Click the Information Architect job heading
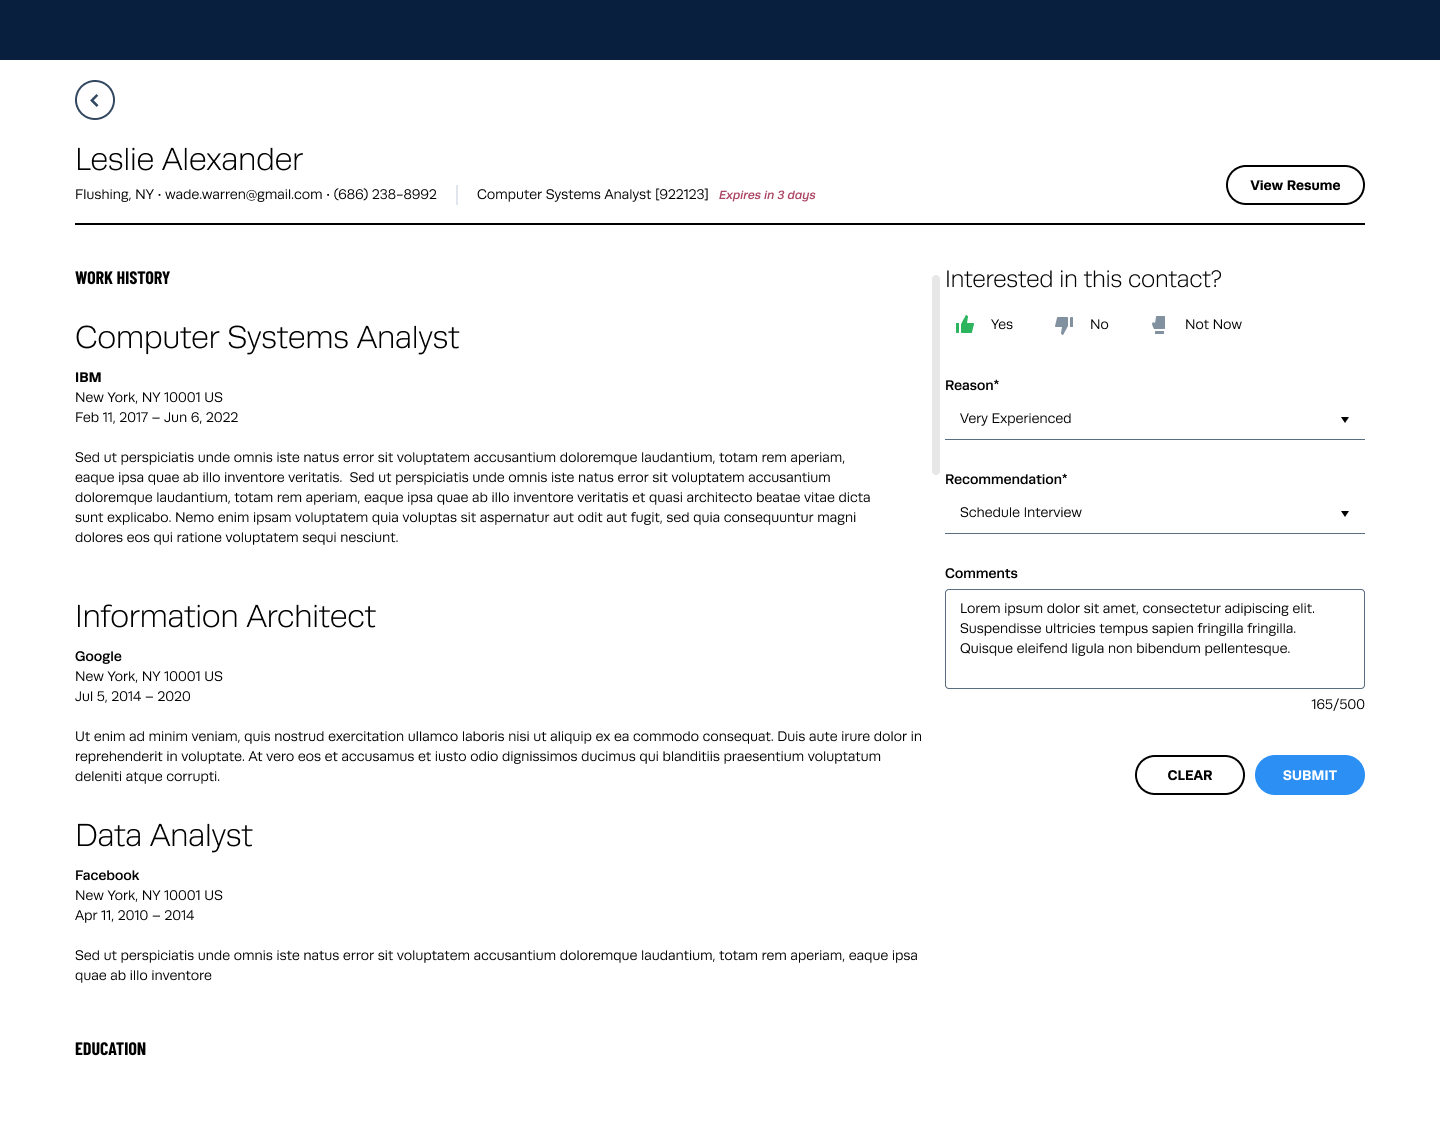Screen dimensions: 1440x1140 225,617
